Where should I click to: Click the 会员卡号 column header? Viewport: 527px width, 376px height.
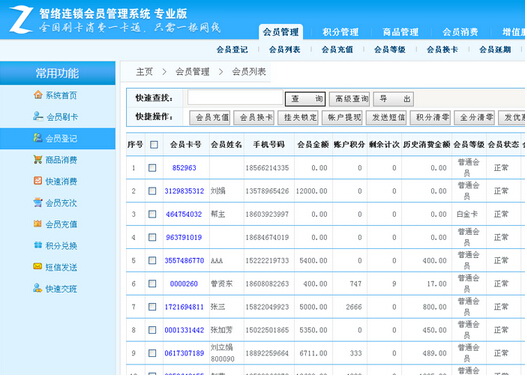[x=186, y=145]
